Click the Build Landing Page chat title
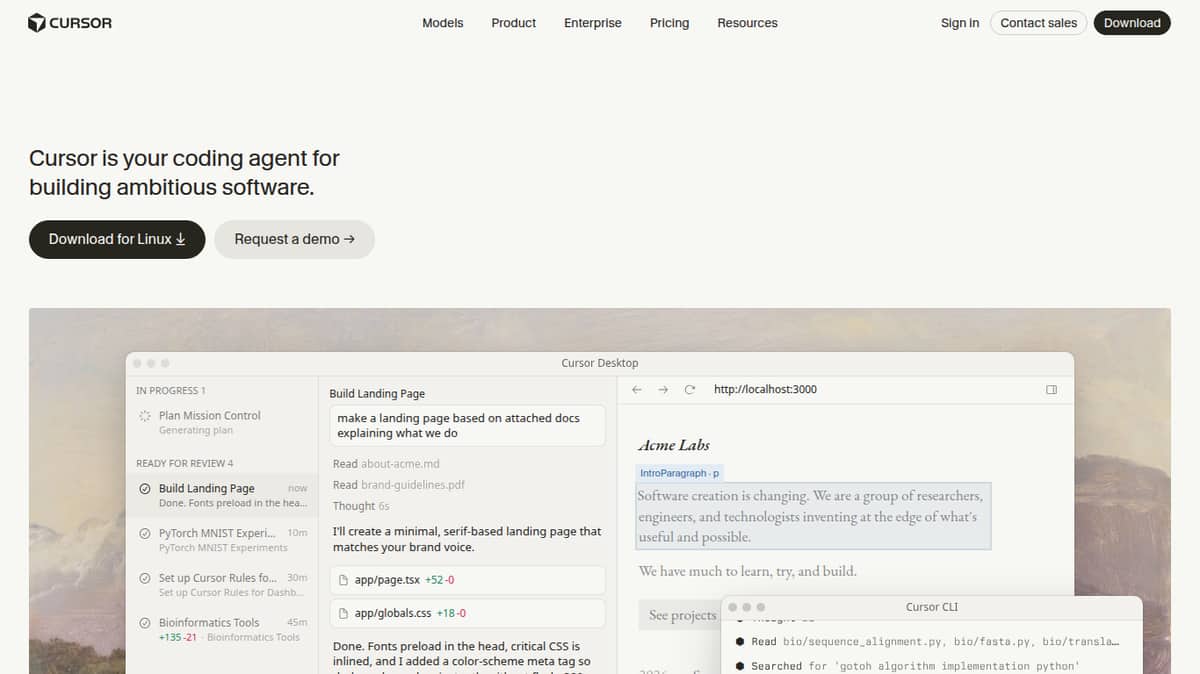 tap(377, 394)
